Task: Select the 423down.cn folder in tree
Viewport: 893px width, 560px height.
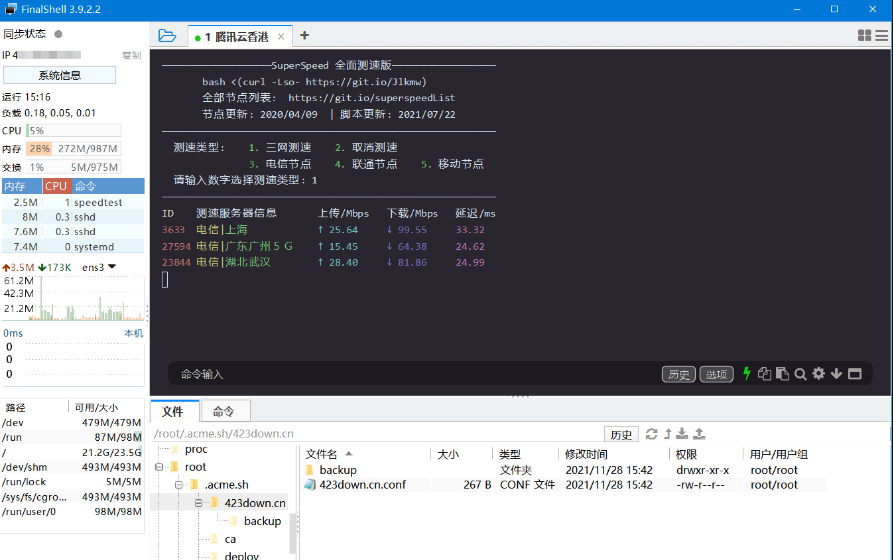Action: coord(255,503)
